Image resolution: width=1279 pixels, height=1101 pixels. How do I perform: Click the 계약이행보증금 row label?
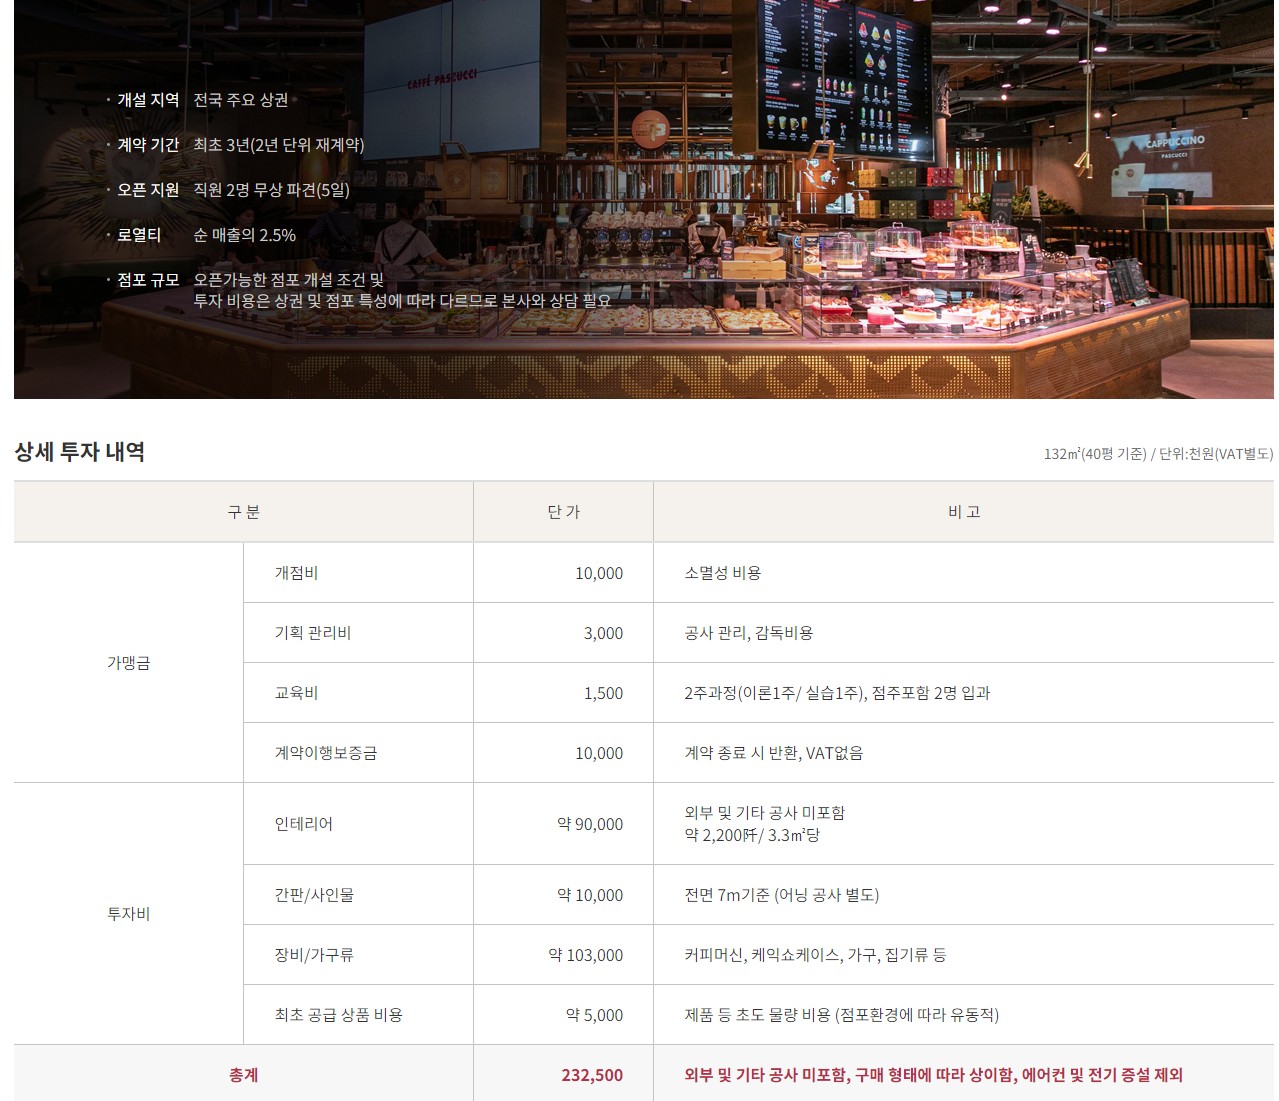click(326, 753)
